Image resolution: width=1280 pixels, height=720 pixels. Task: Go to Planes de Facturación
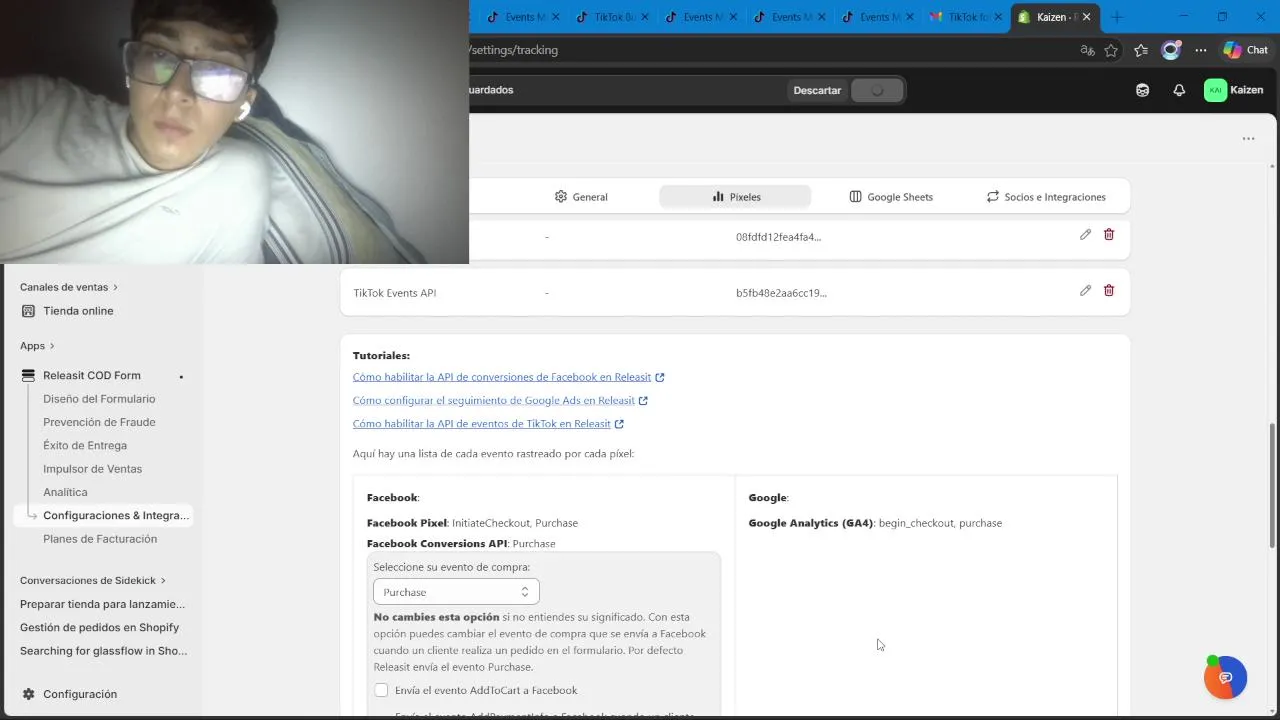(100, 539)
